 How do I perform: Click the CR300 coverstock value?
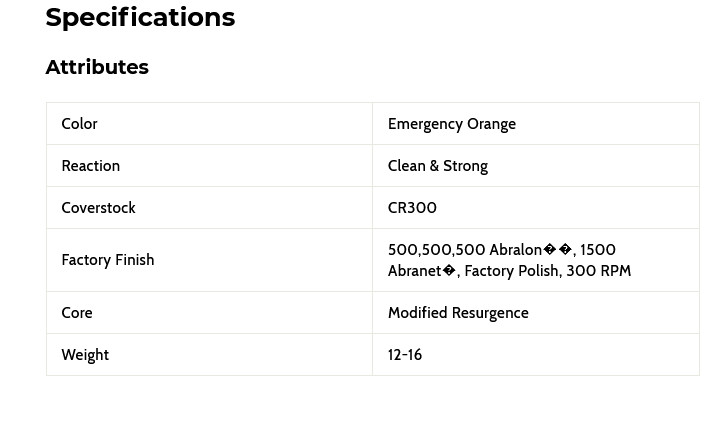pyautogui.click(x=412, y=208)
